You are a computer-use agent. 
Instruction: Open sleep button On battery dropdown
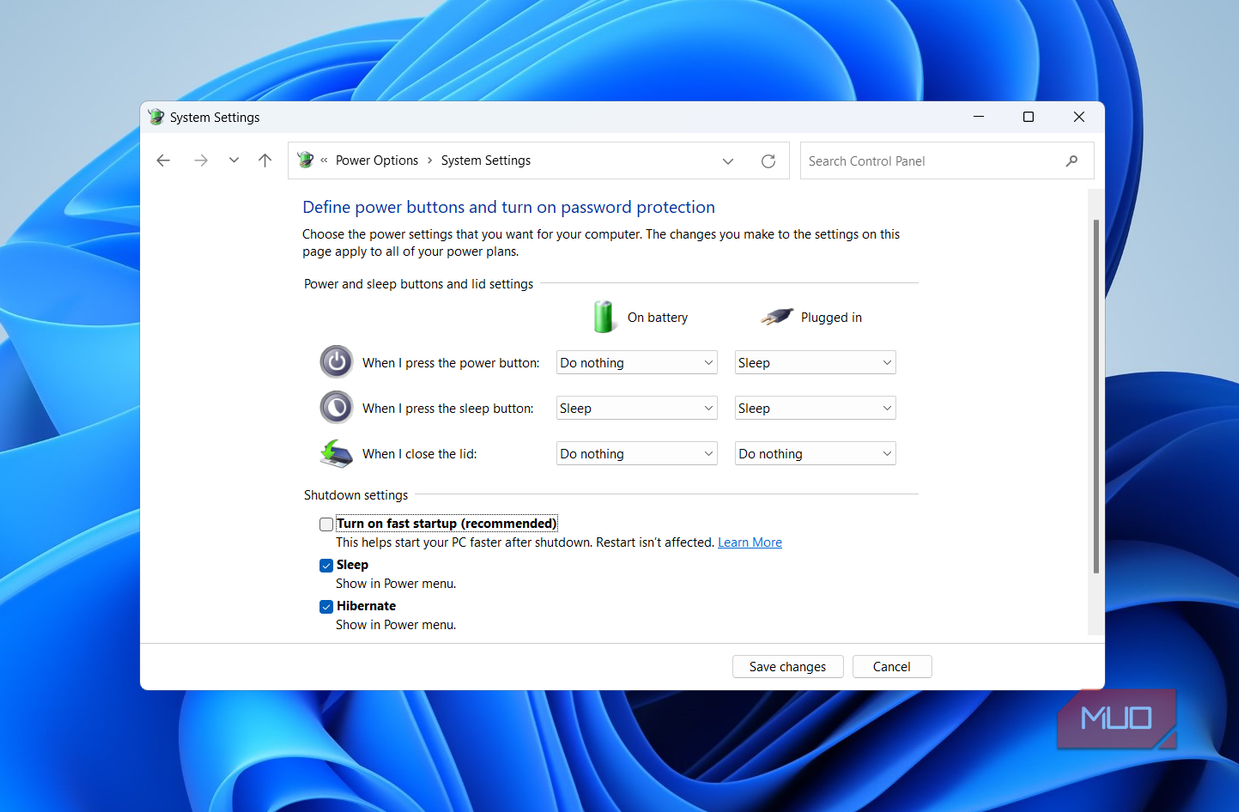[x=637, y=408]
